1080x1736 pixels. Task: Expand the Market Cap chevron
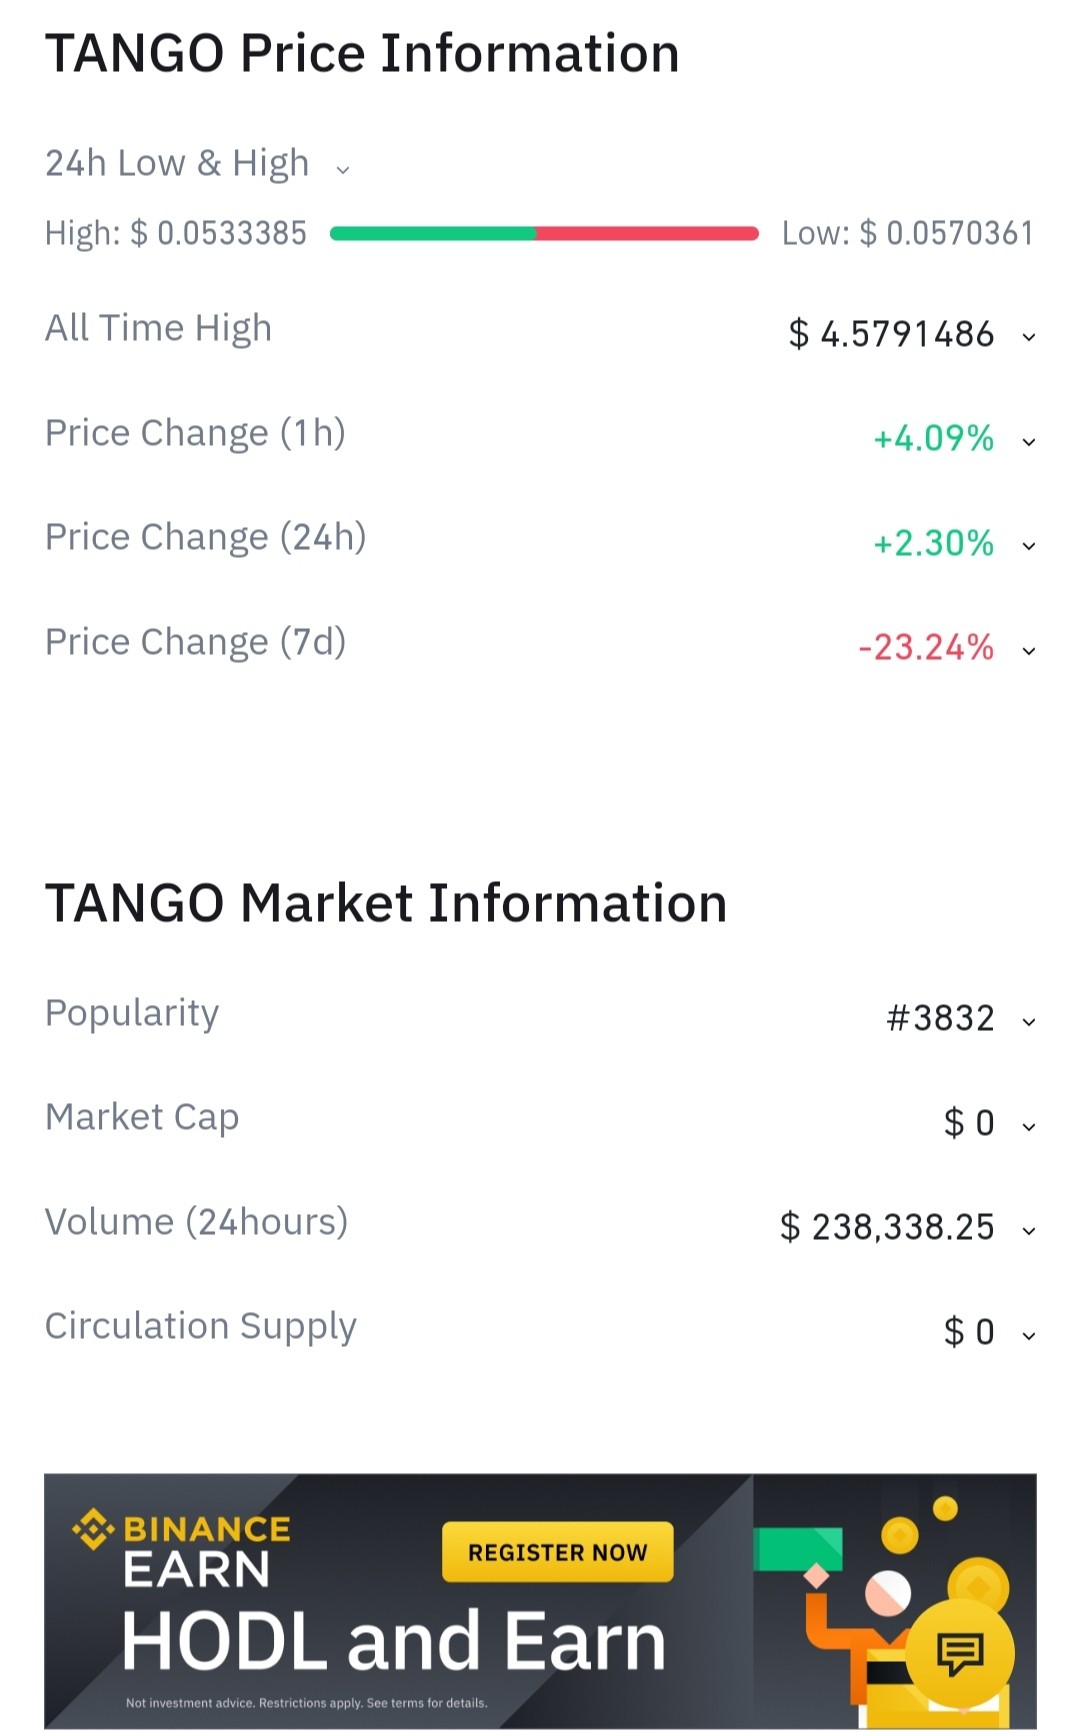[x=1028, y=1126]
